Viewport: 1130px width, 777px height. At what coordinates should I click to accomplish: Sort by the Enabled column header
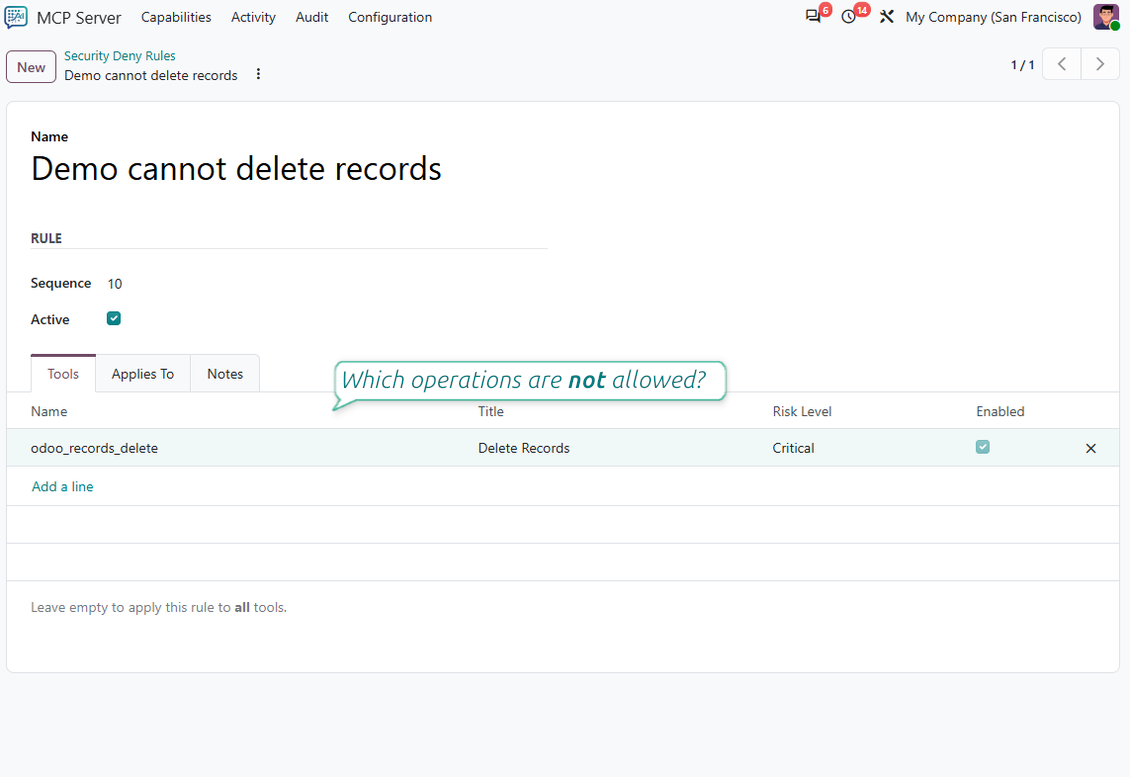[1000, 412]
